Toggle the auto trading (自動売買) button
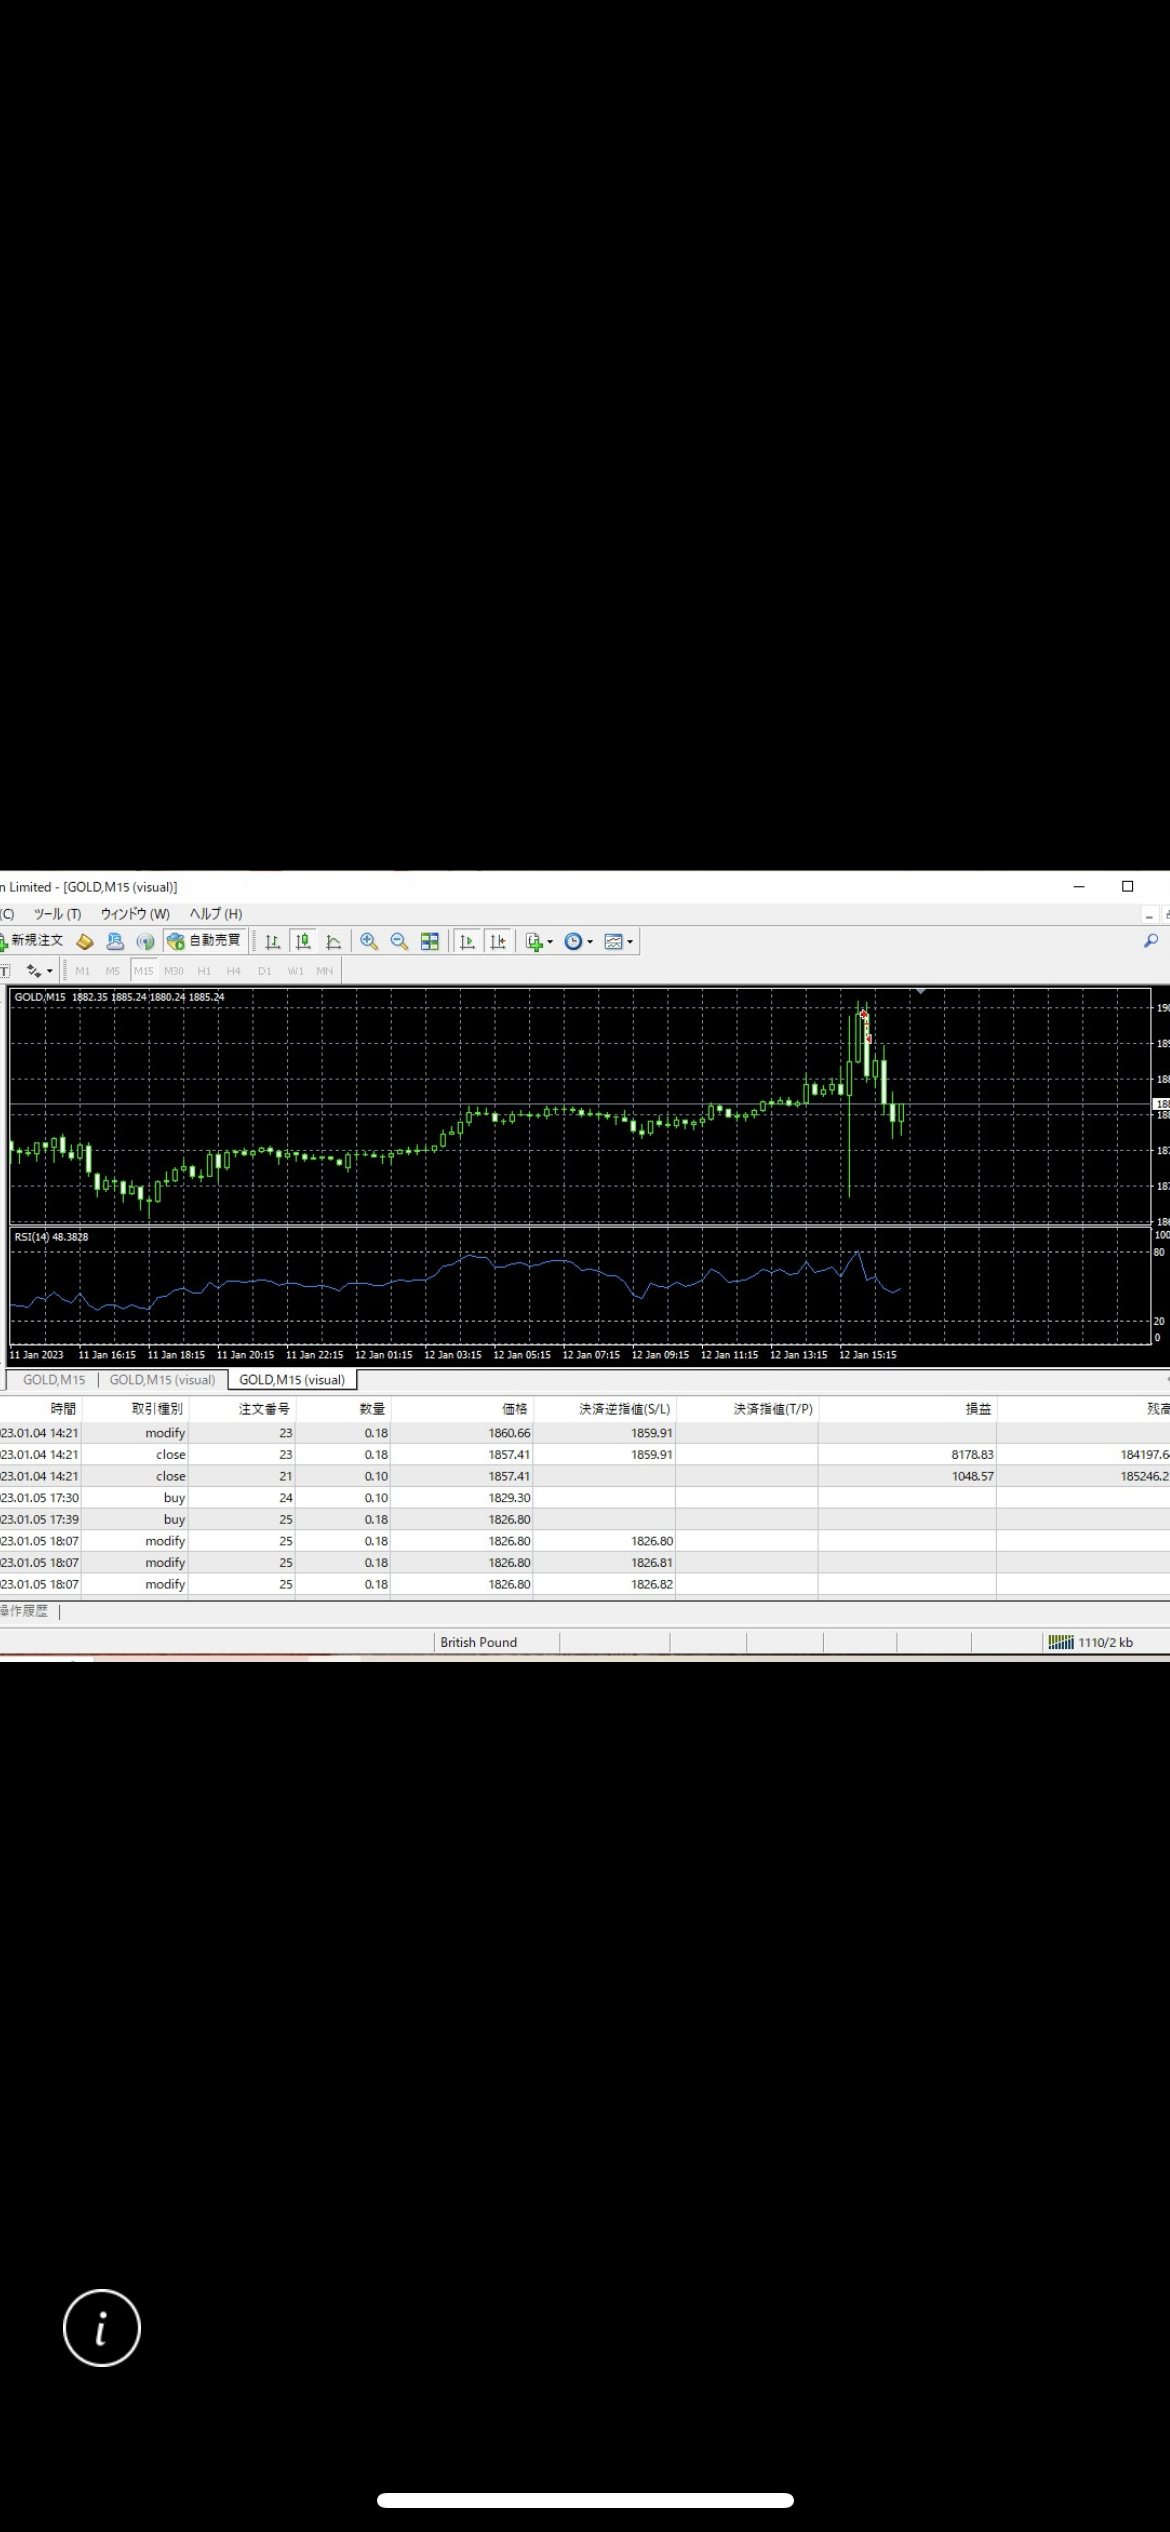 point(205,941)
